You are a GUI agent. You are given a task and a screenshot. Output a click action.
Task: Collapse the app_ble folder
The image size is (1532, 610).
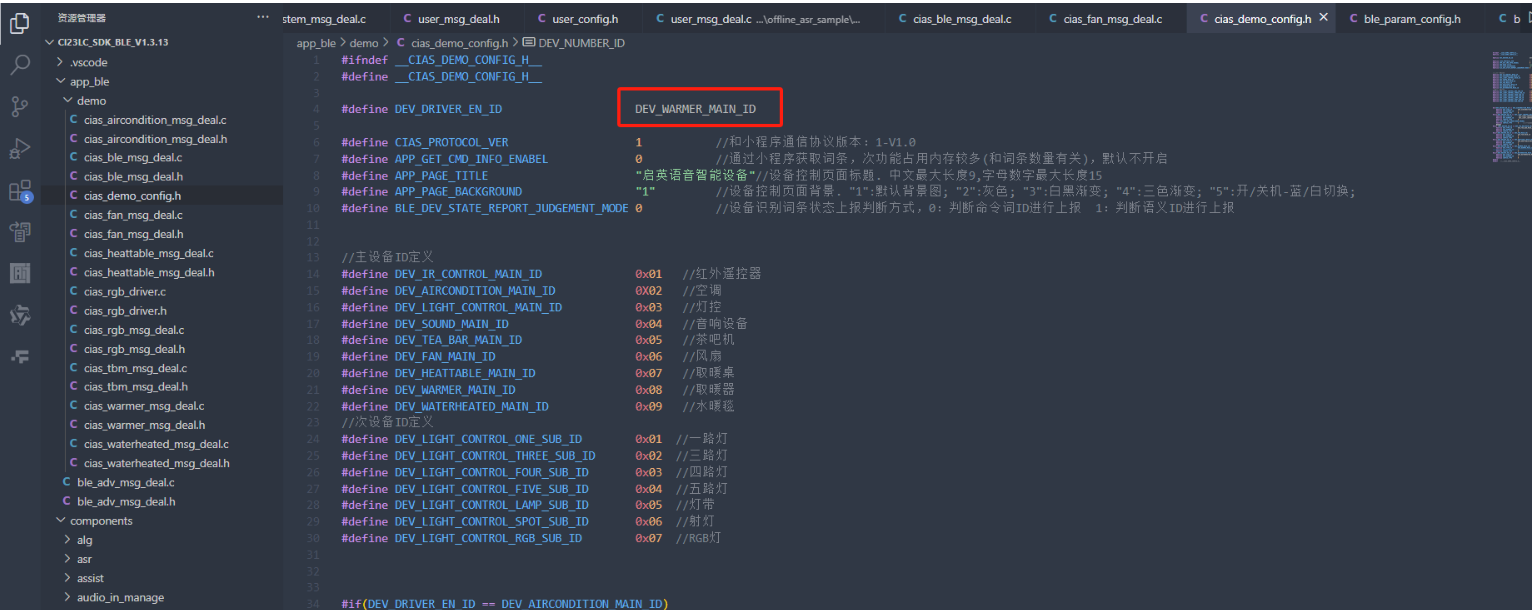pyautogui.click(x=89, y=82)
